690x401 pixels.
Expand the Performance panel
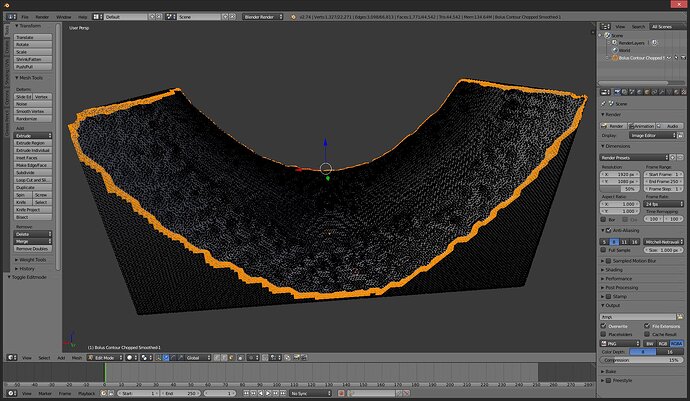point(617,279)
